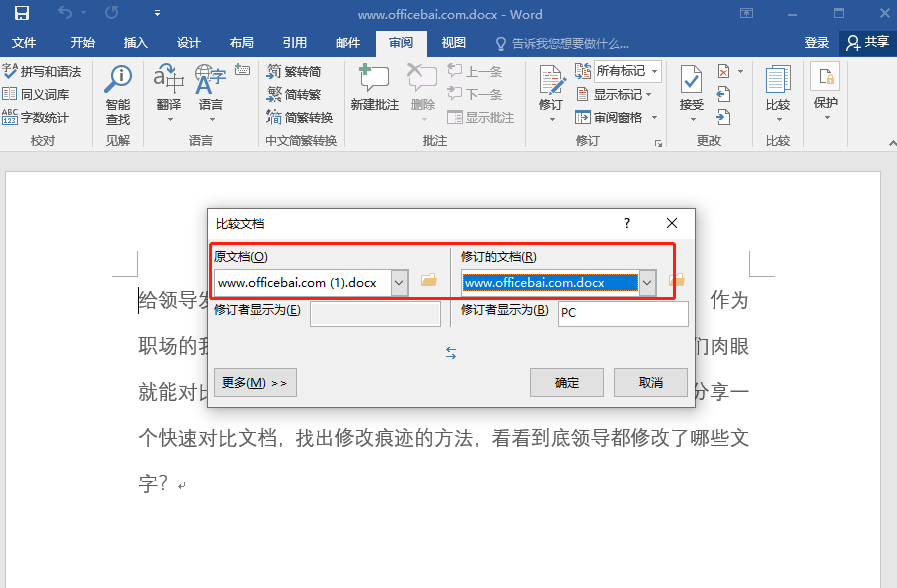Open the 比较 compare menu
This screenshot has height=588, width=897.
click(x=777, y=93)
